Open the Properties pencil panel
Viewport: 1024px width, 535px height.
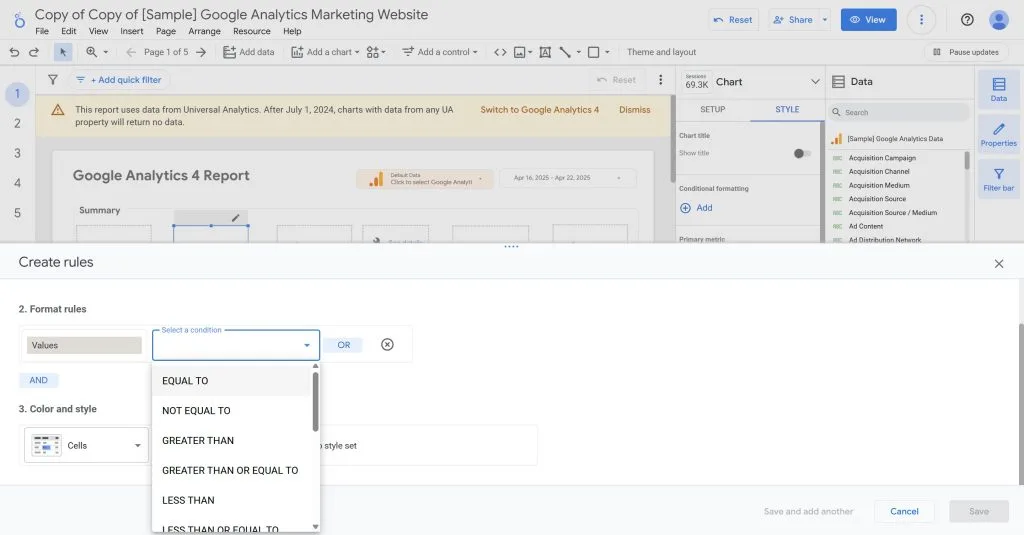(999, 135)
